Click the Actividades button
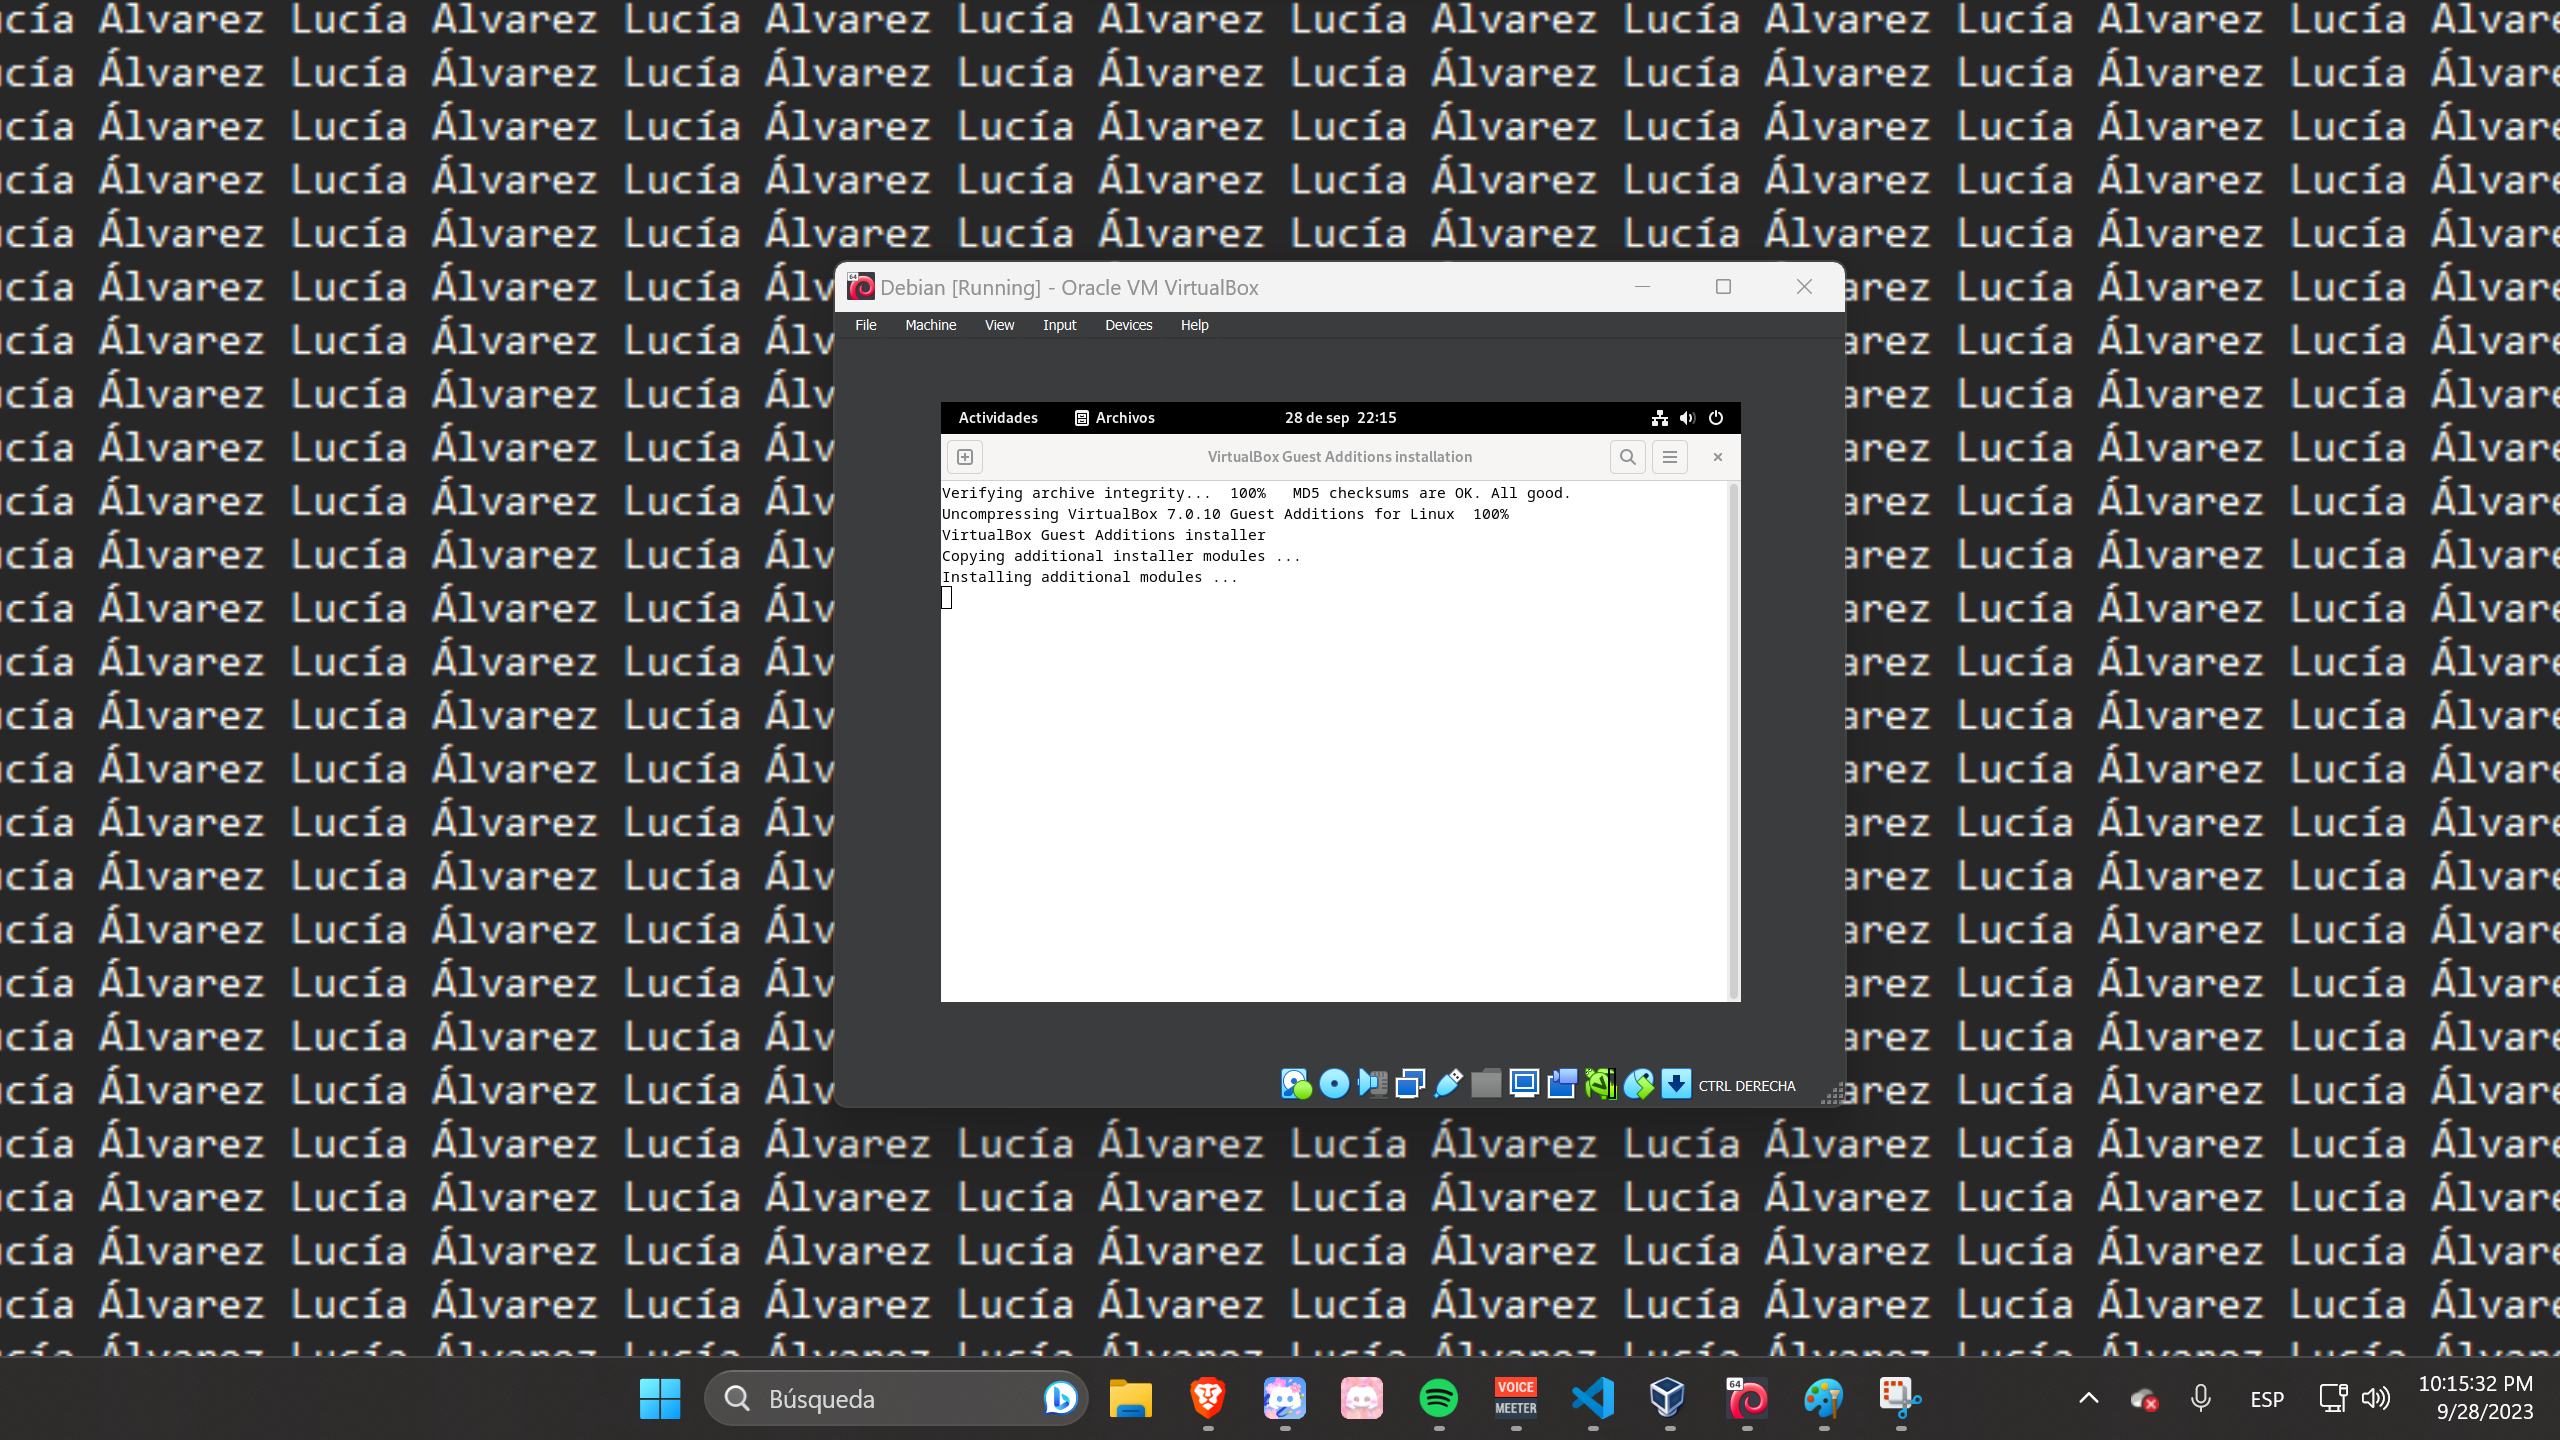 (x=997, y=418)
